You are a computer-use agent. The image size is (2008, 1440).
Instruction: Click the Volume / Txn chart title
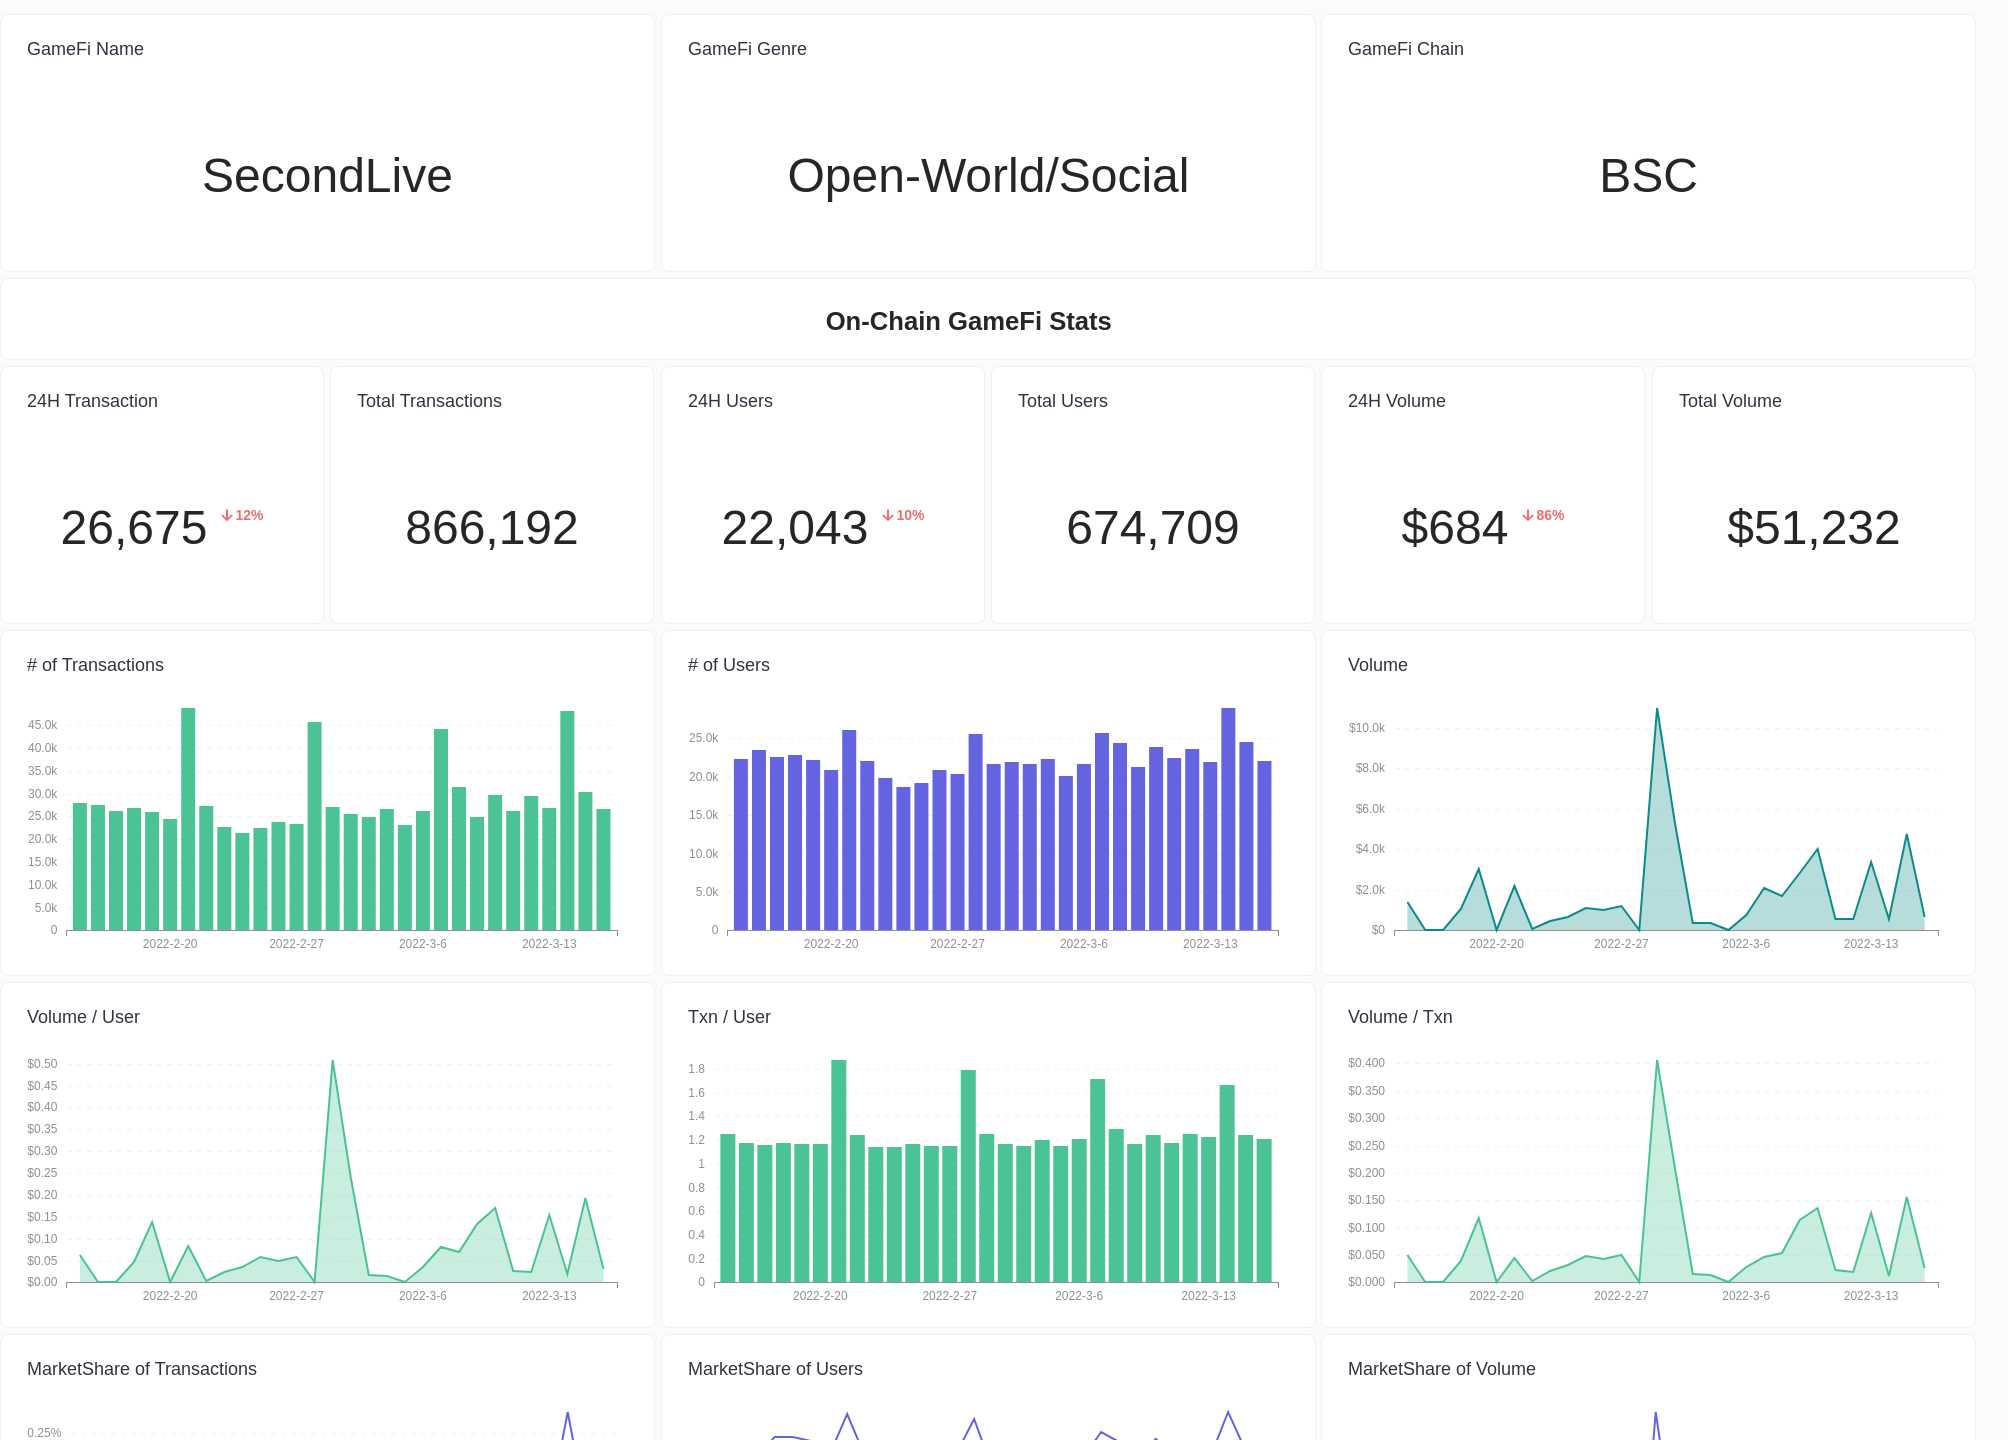pyautogui.click(x=1399, y=1017)
